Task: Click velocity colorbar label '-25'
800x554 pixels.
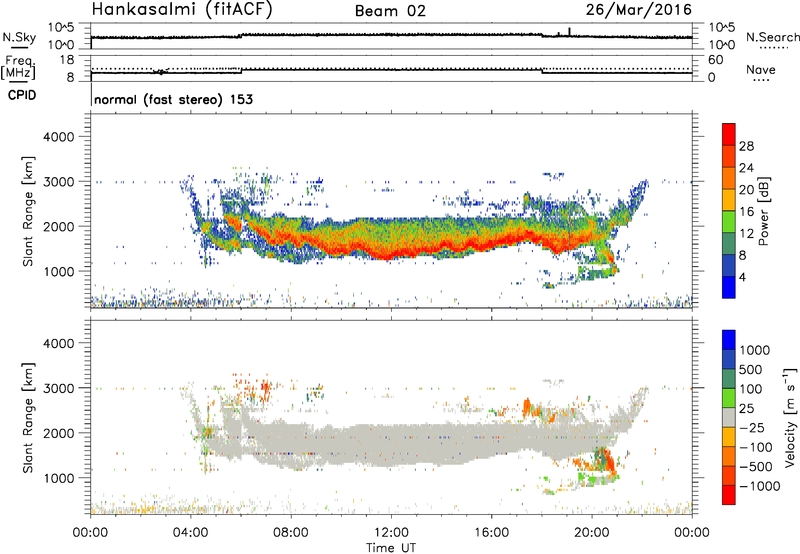Action: point(752,427)
